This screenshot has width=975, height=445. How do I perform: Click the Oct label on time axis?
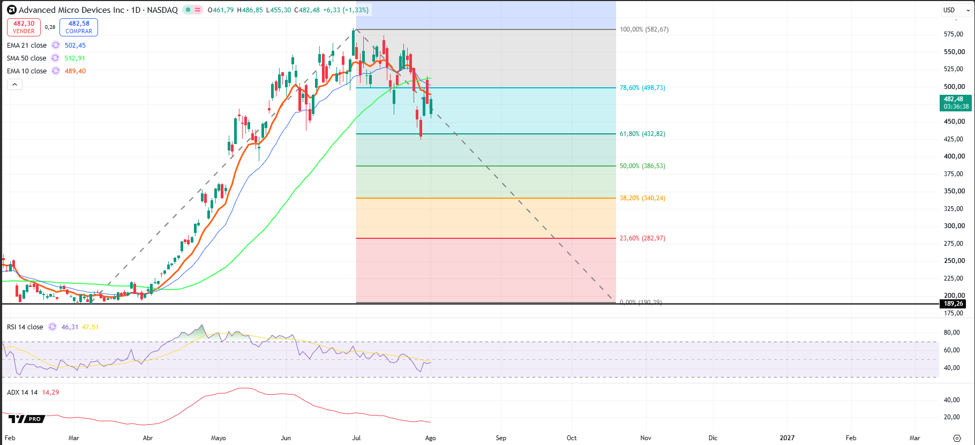571,438
